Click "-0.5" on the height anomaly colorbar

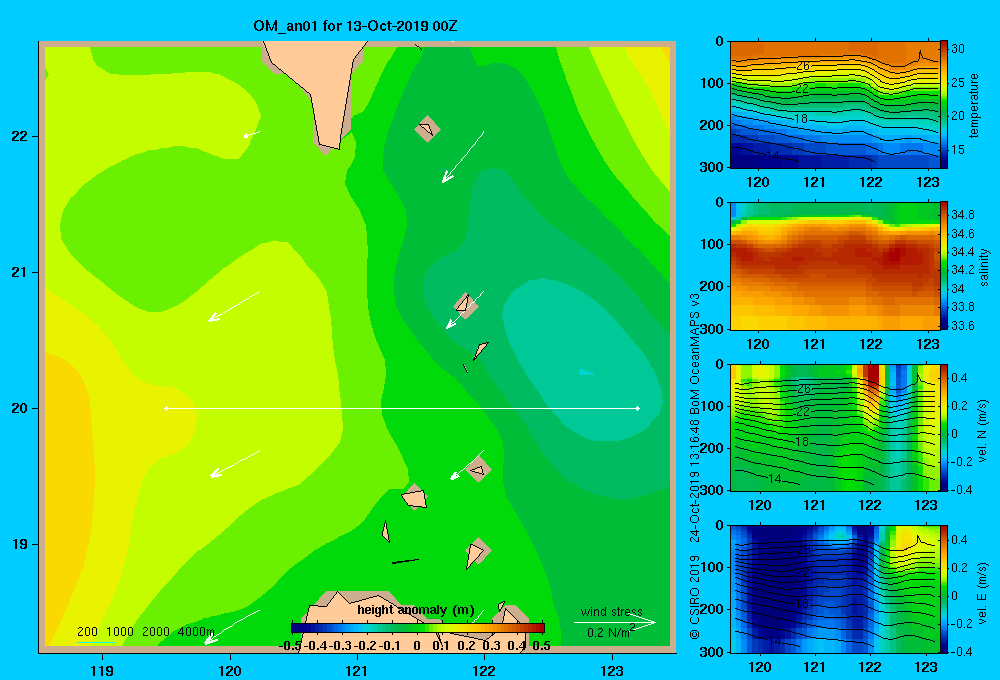(290, 646)
